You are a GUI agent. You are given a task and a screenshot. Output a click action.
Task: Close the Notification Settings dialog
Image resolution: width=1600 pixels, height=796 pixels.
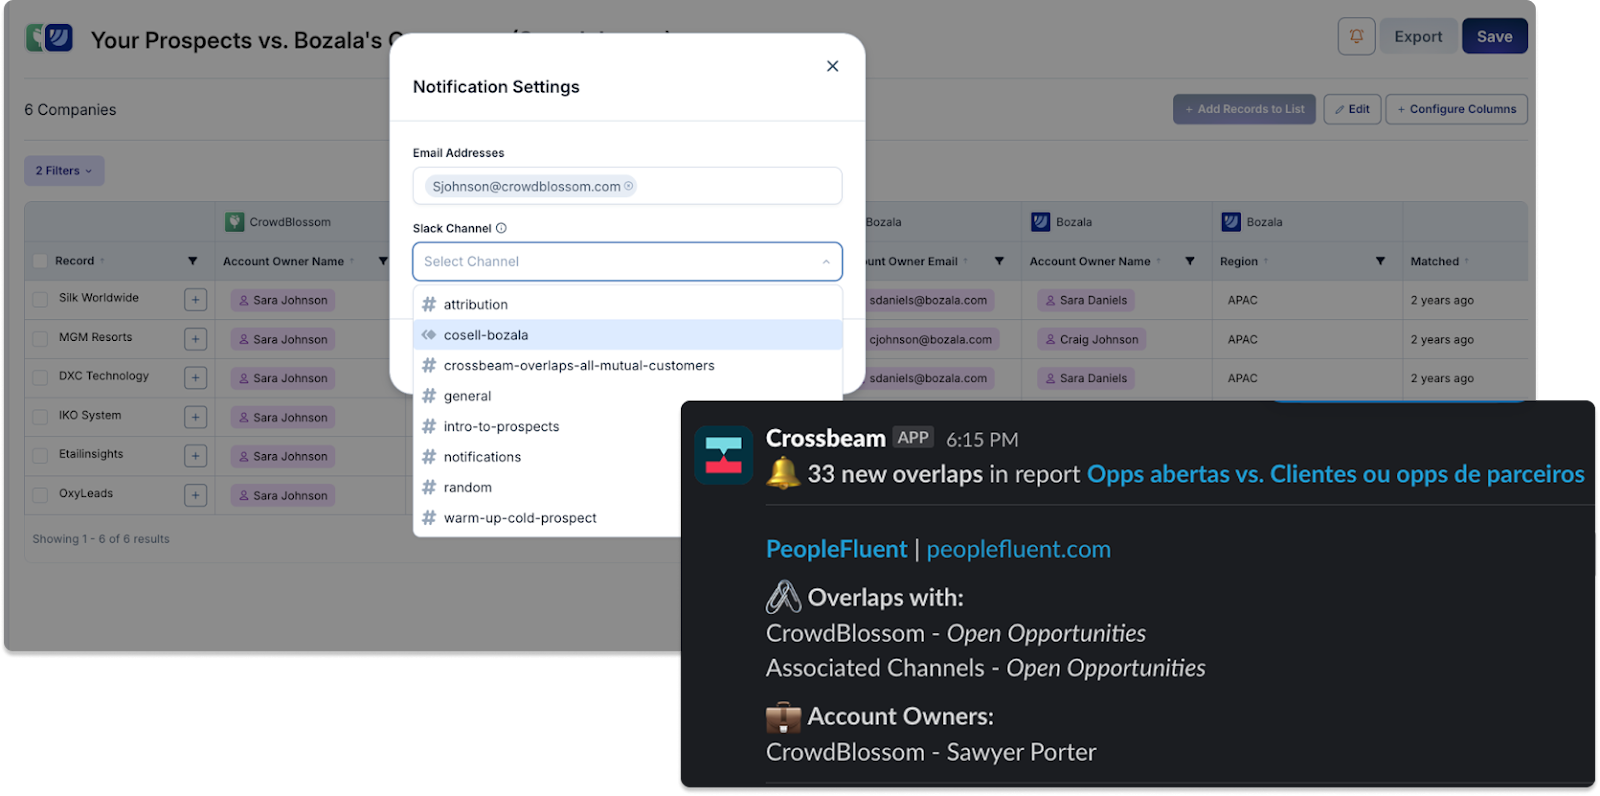pos(832,66)
